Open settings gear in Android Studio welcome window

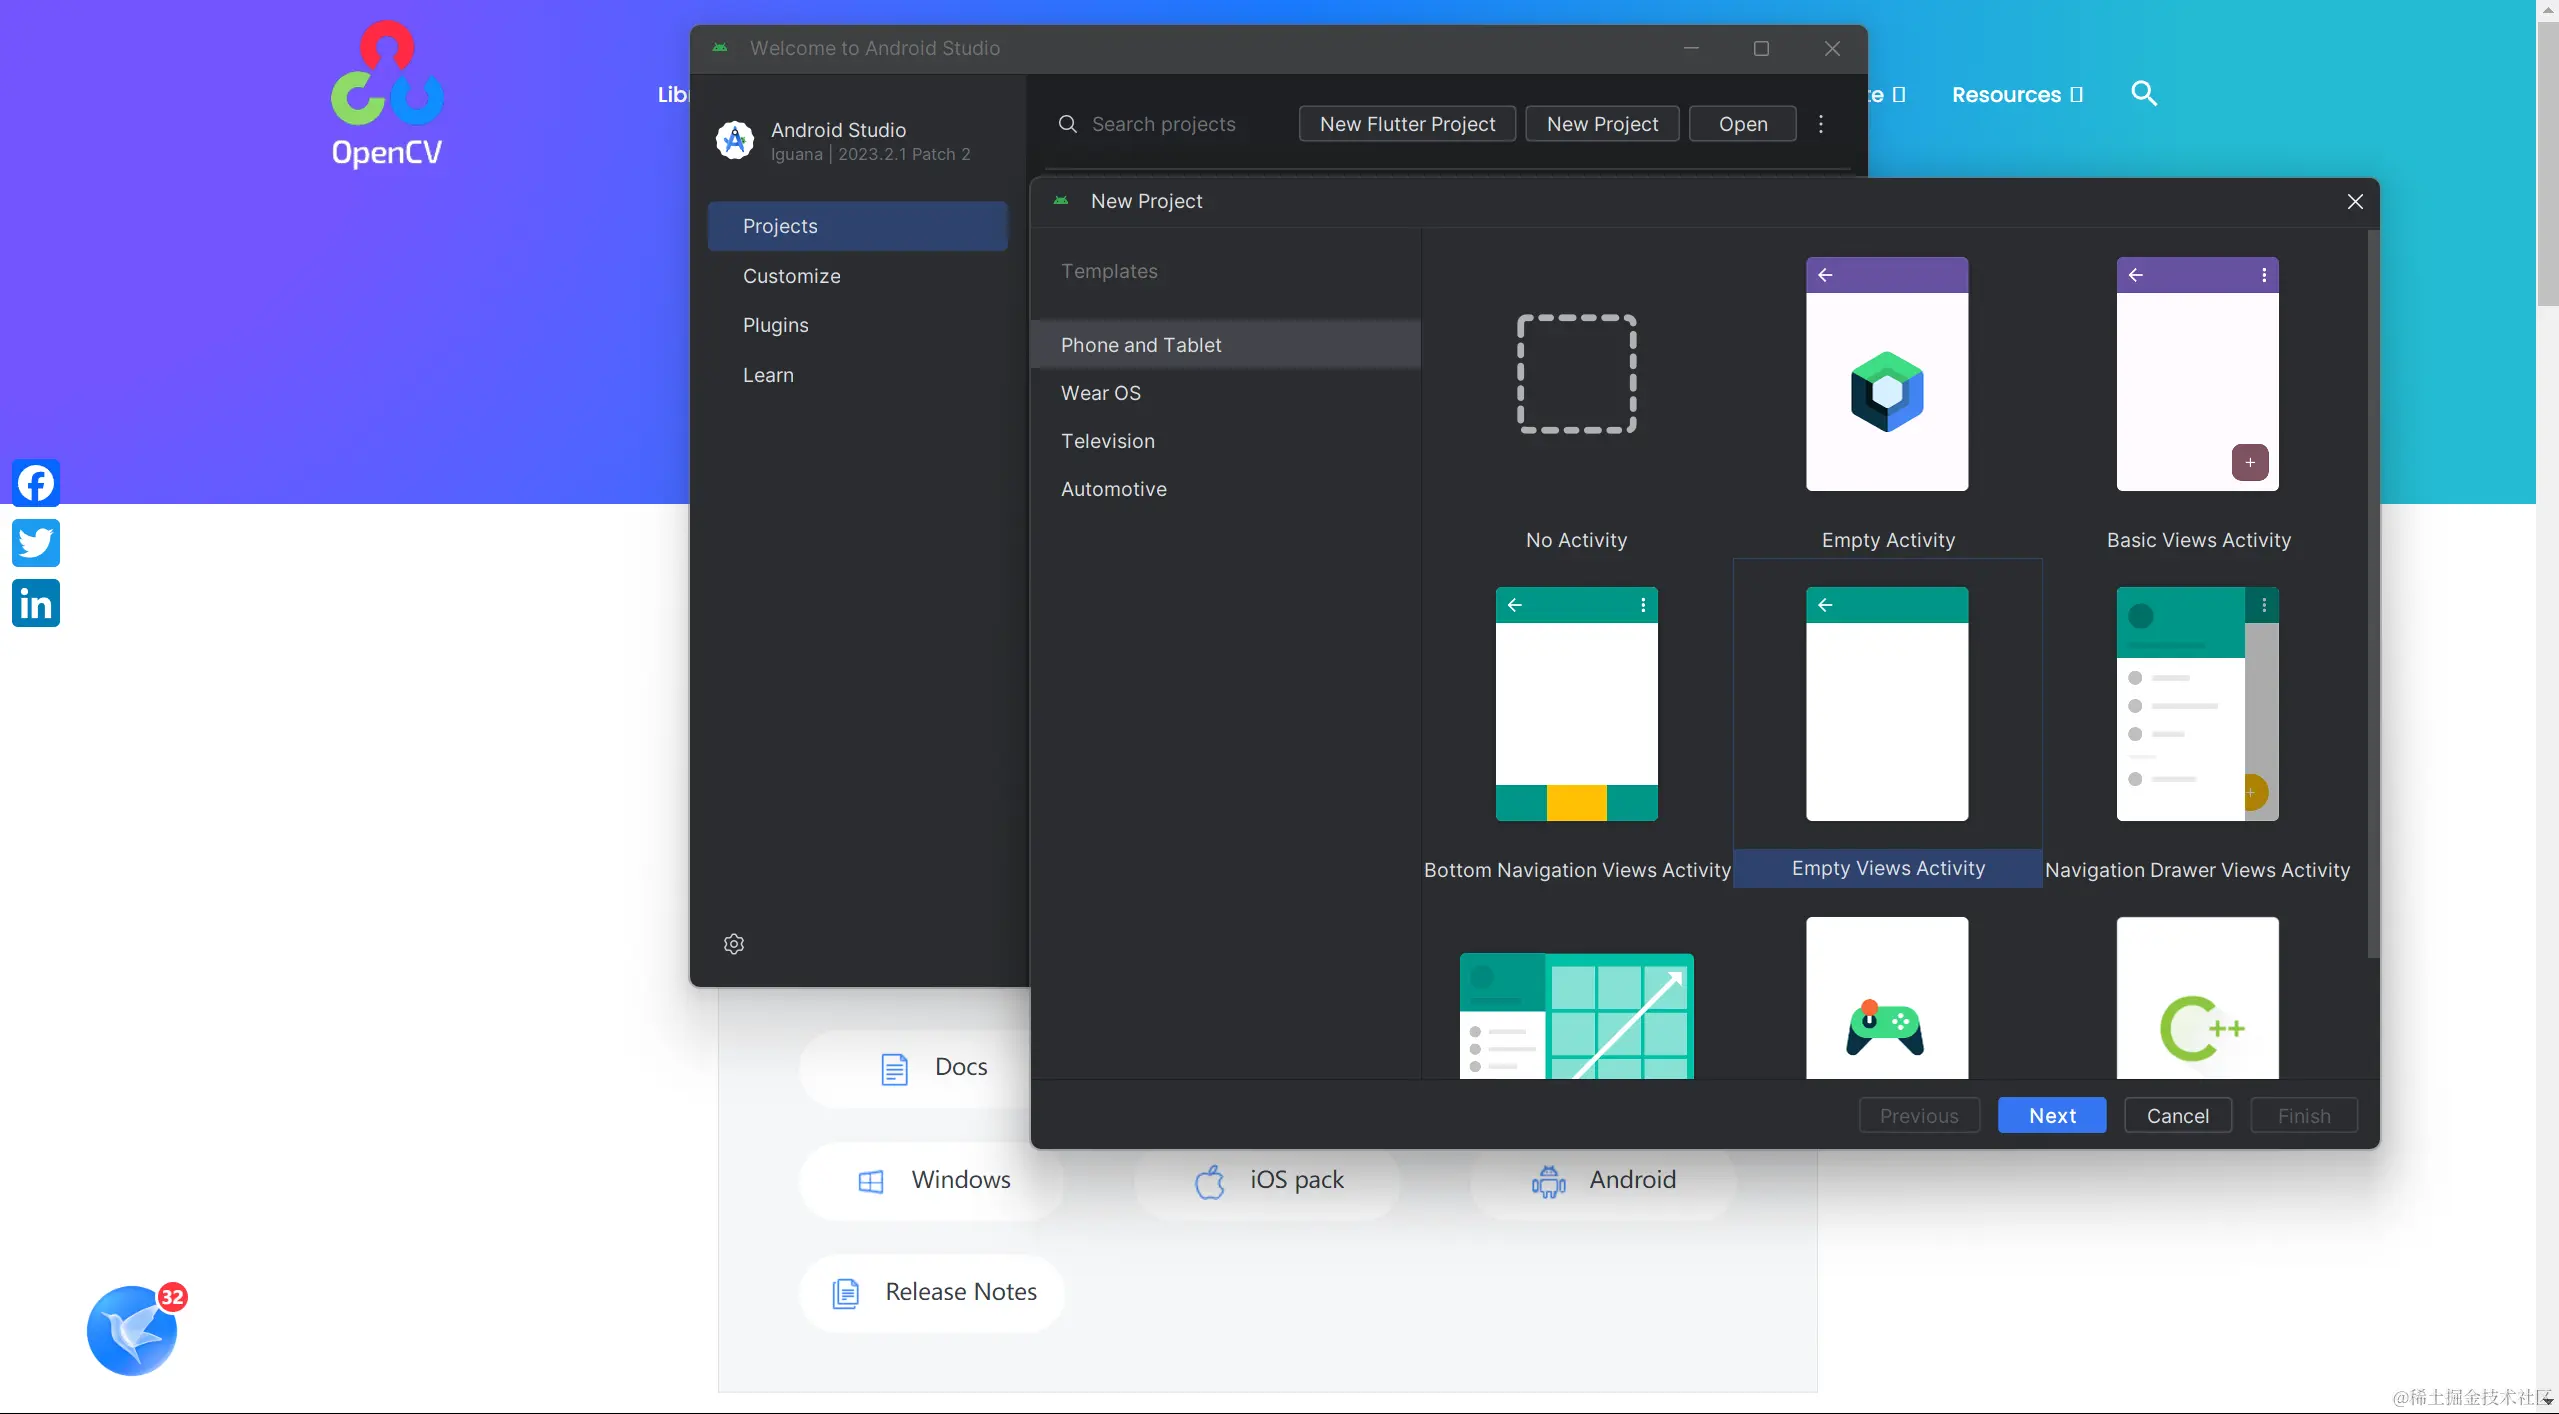pyautogui.click(x=734, y=943)
